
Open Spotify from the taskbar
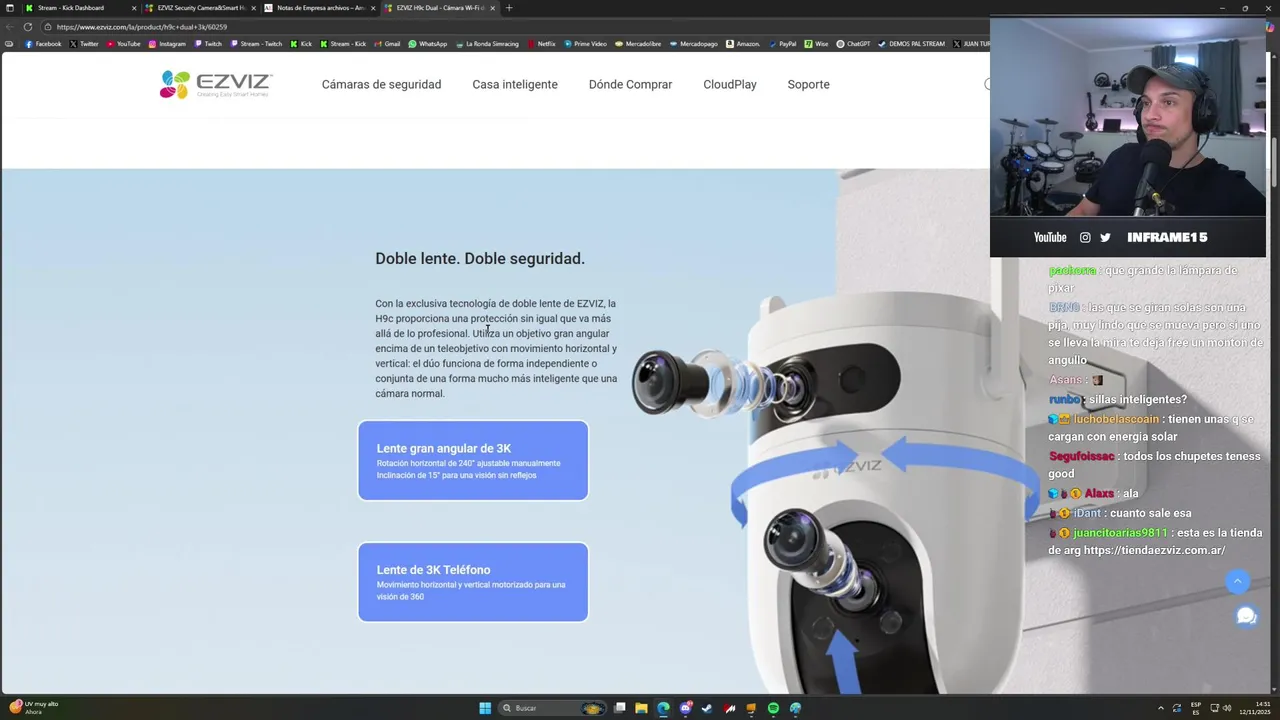[x=773, y=708]
